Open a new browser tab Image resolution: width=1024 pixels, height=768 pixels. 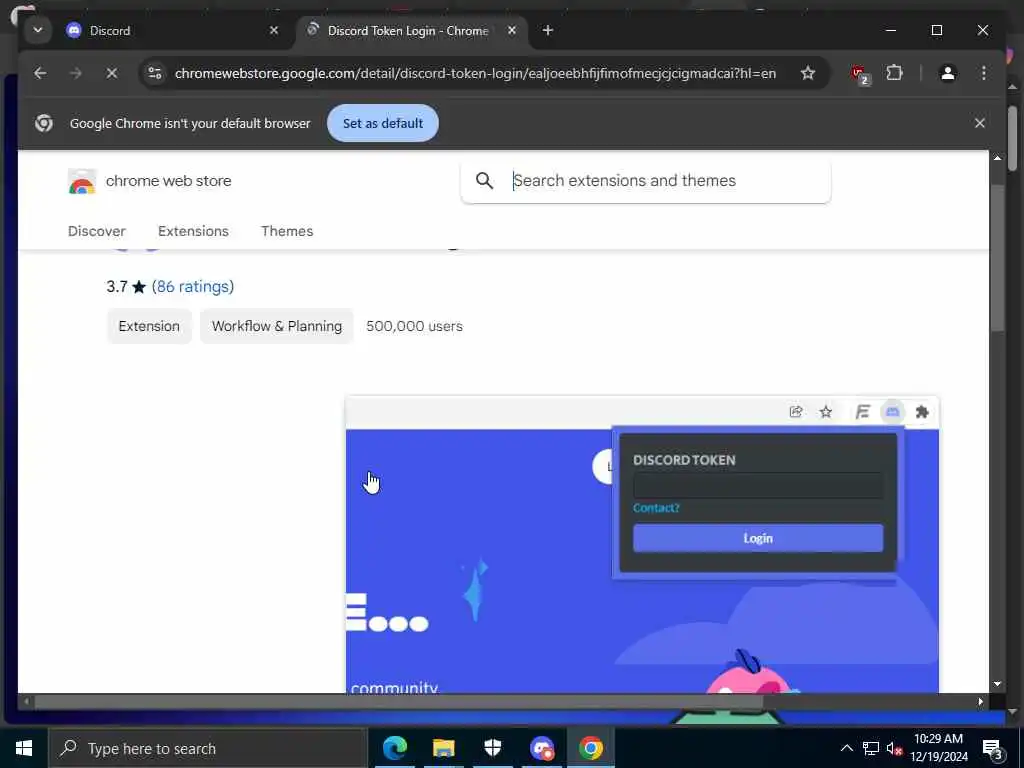(x=548, y=31)
